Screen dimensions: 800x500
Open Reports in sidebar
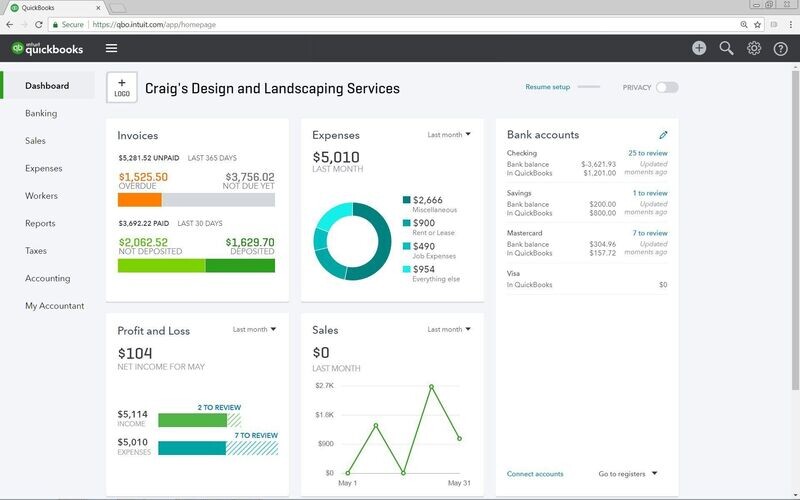40,223
